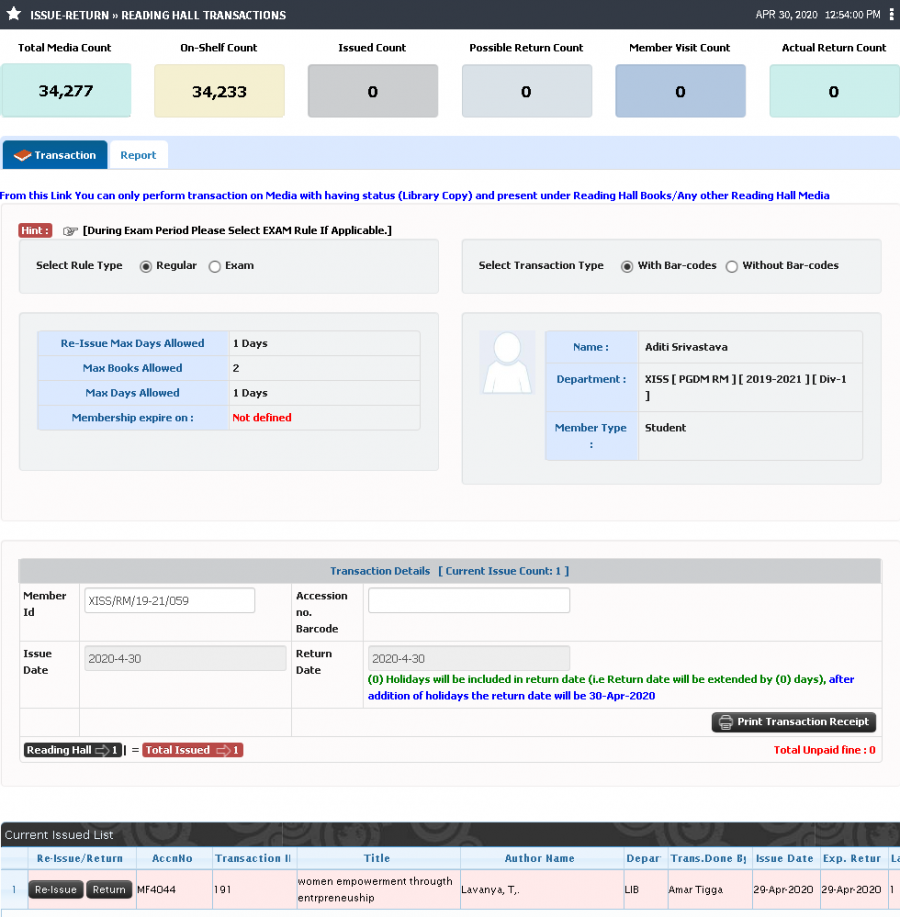Click the Issued Count tile
Screen dimensions: 900x917
373,91
